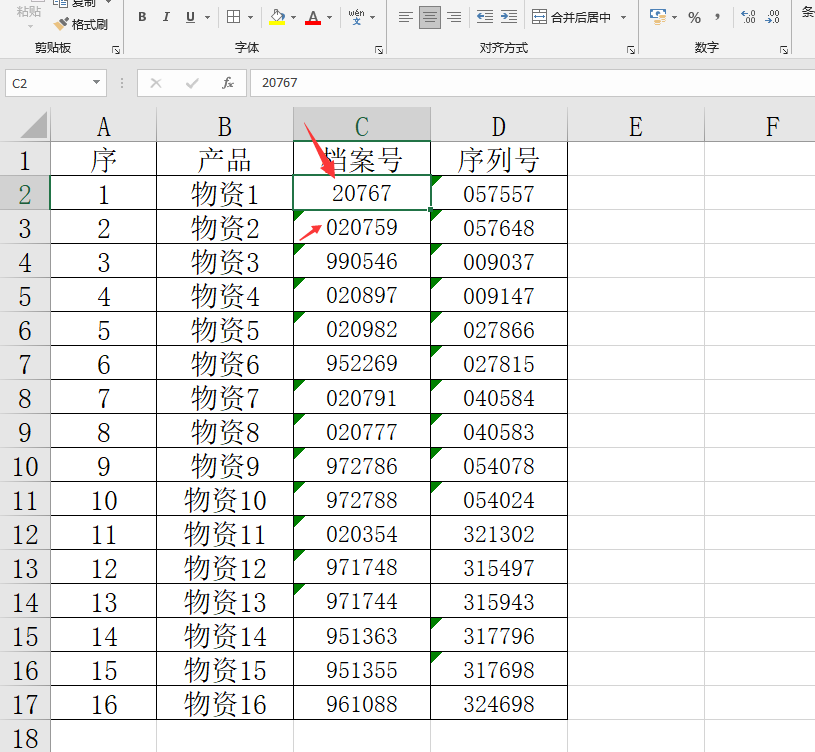Open 合并后居中 dropdown arrow
This screenshot has width=815, height=752.
coord(623,17)
